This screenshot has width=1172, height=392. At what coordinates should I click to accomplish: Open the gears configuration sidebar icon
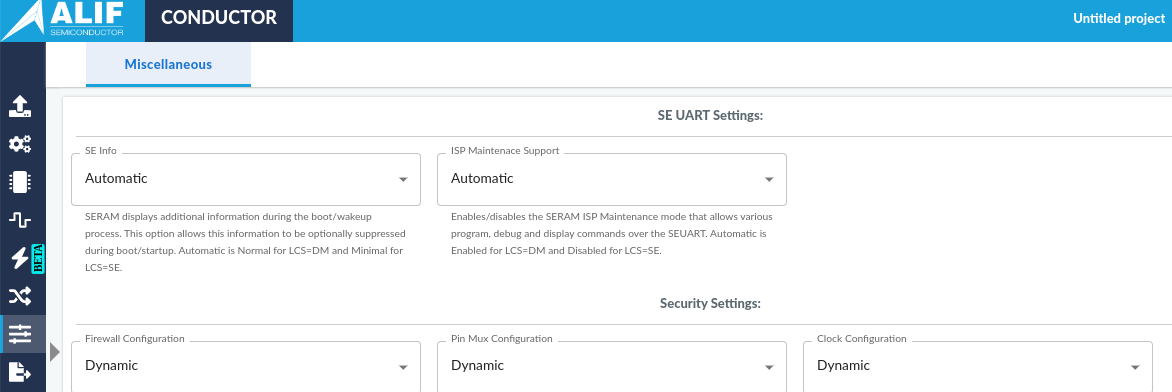[x=20, y=144]
